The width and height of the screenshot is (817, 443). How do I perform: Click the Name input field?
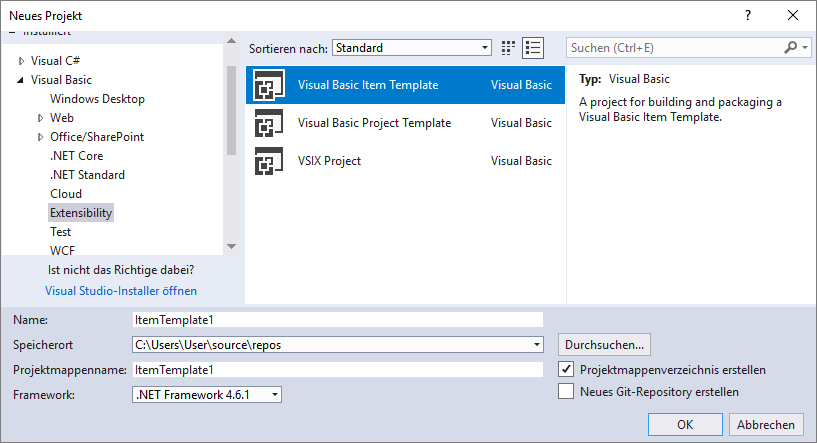tap(337, 320)
